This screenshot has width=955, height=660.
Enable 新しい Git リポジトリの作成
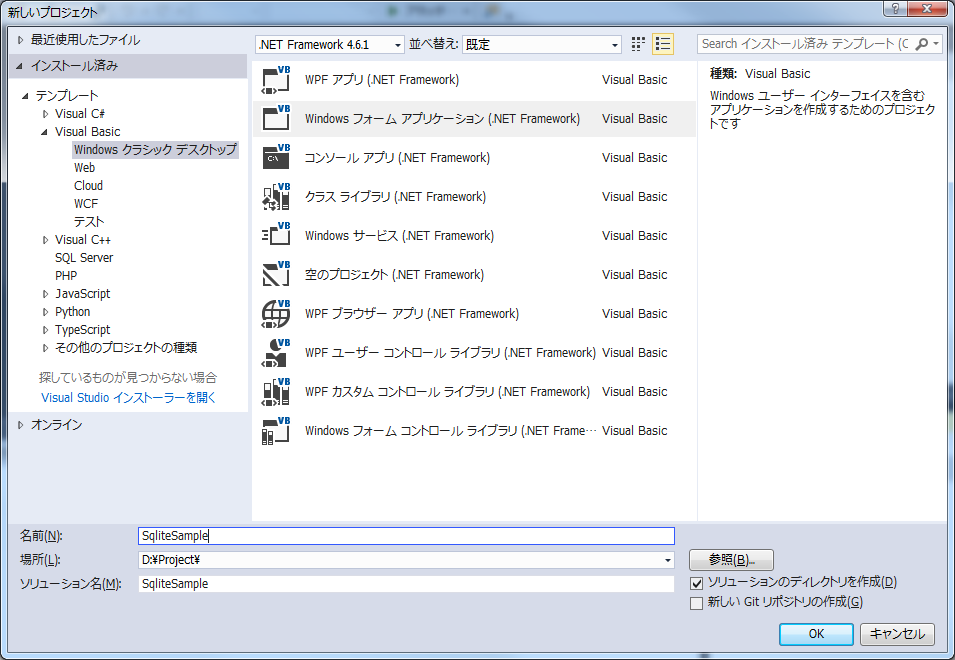coord(694,602)
